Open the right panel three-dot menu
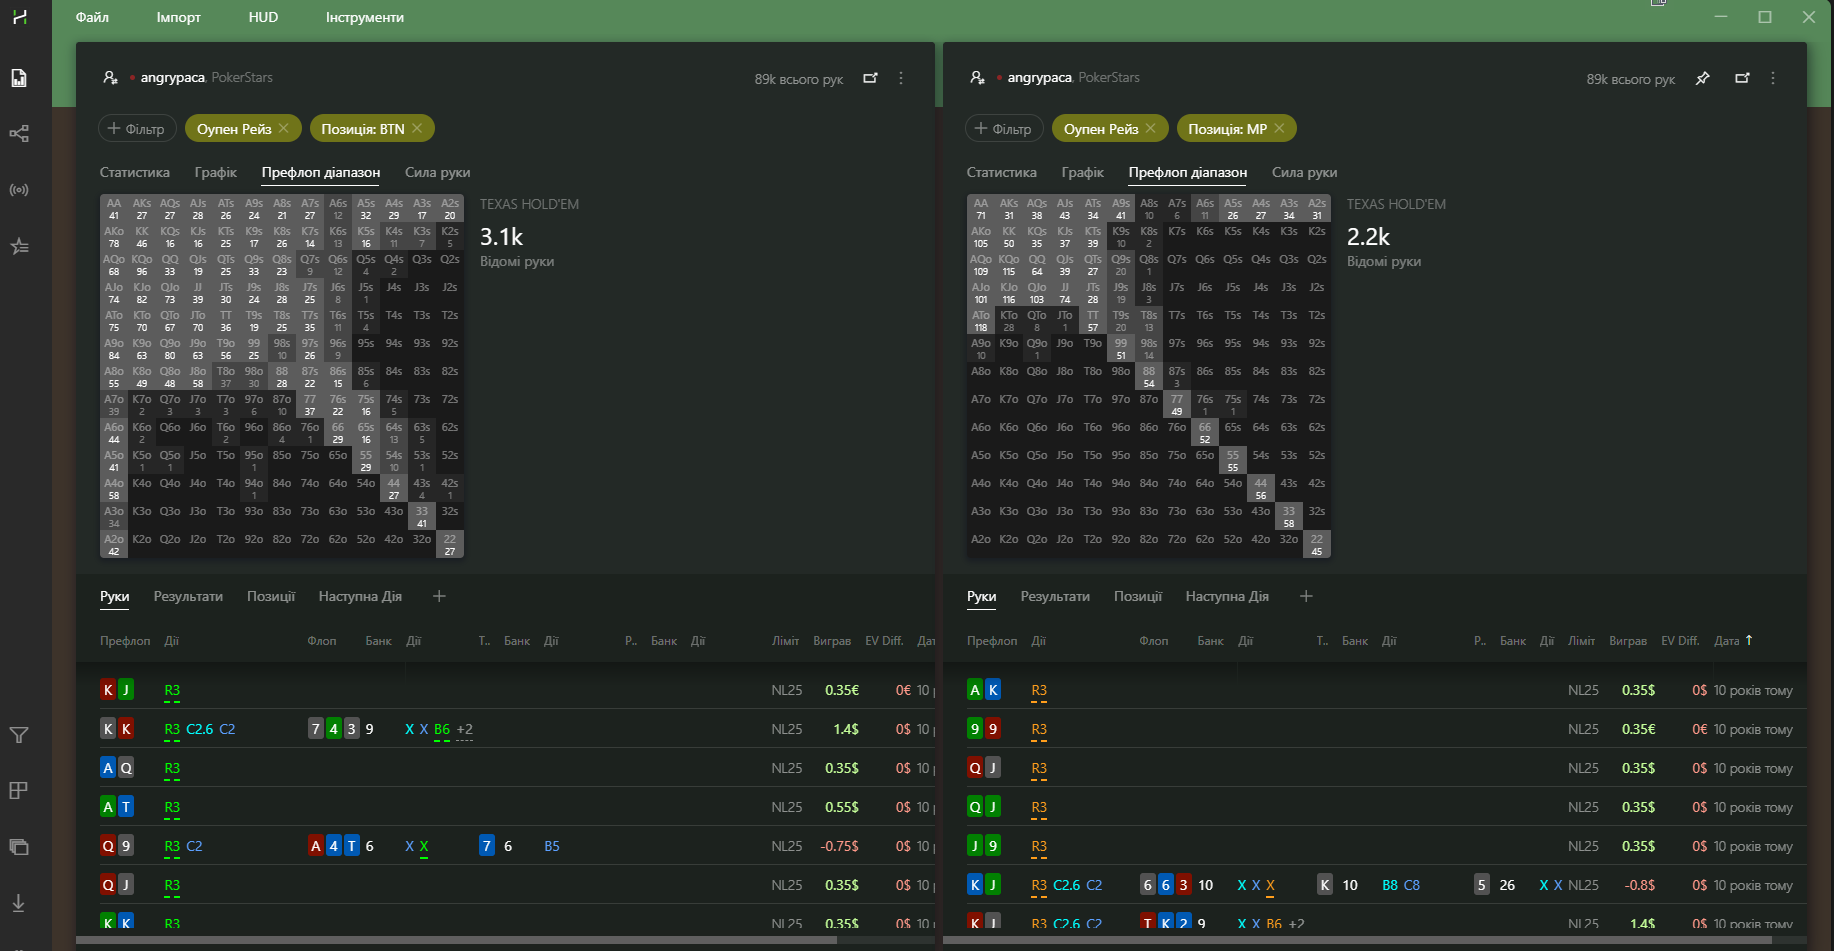 coord(1773,78)
